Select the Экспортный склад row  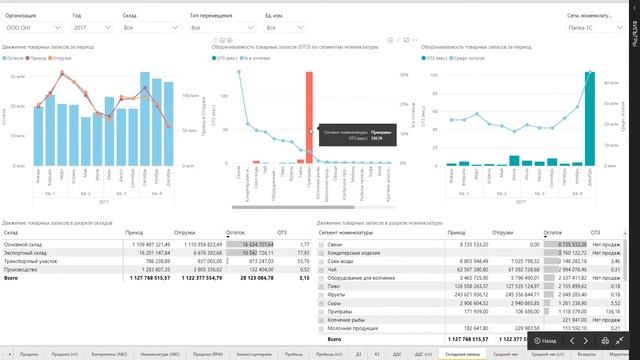pyautogui.click(x=156, y=253)
